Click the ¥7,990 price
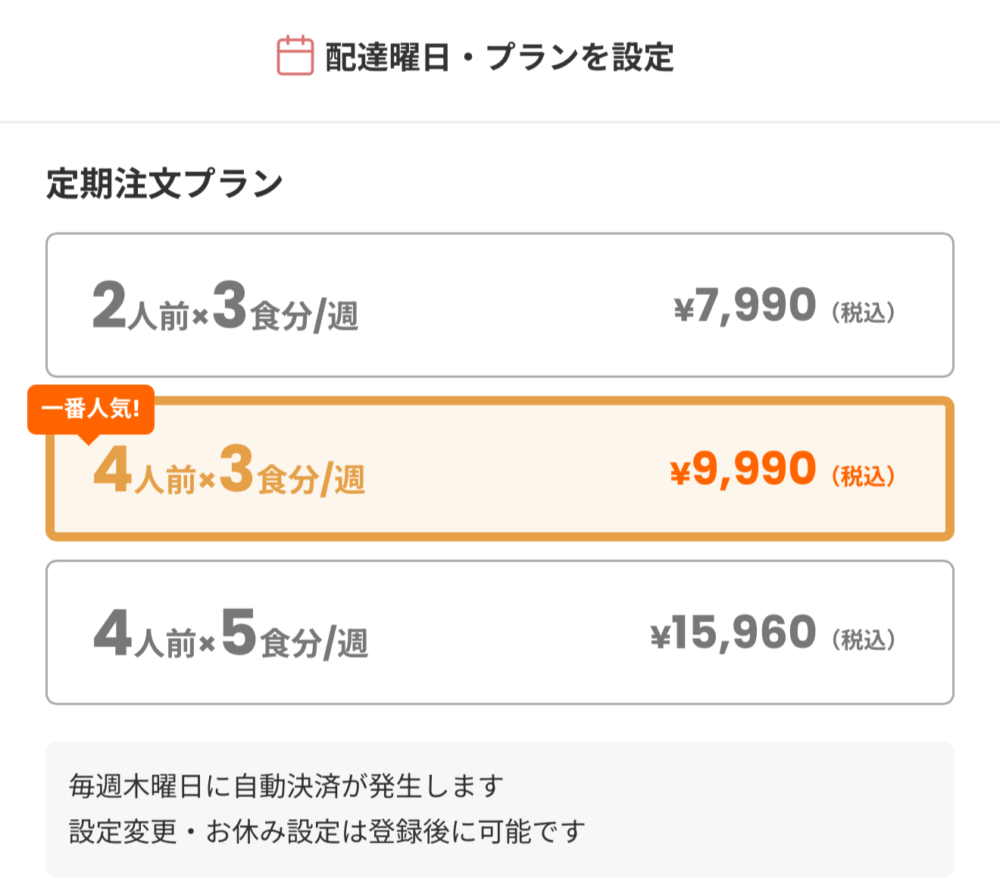Screen dimensions: 1000x894 click(745, 305)
